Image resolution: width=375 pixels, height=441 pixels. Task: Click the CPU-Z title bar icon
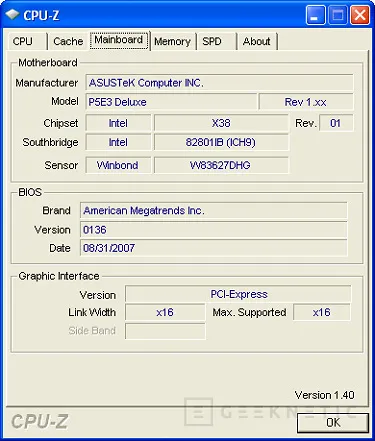(x=12, y=15)
